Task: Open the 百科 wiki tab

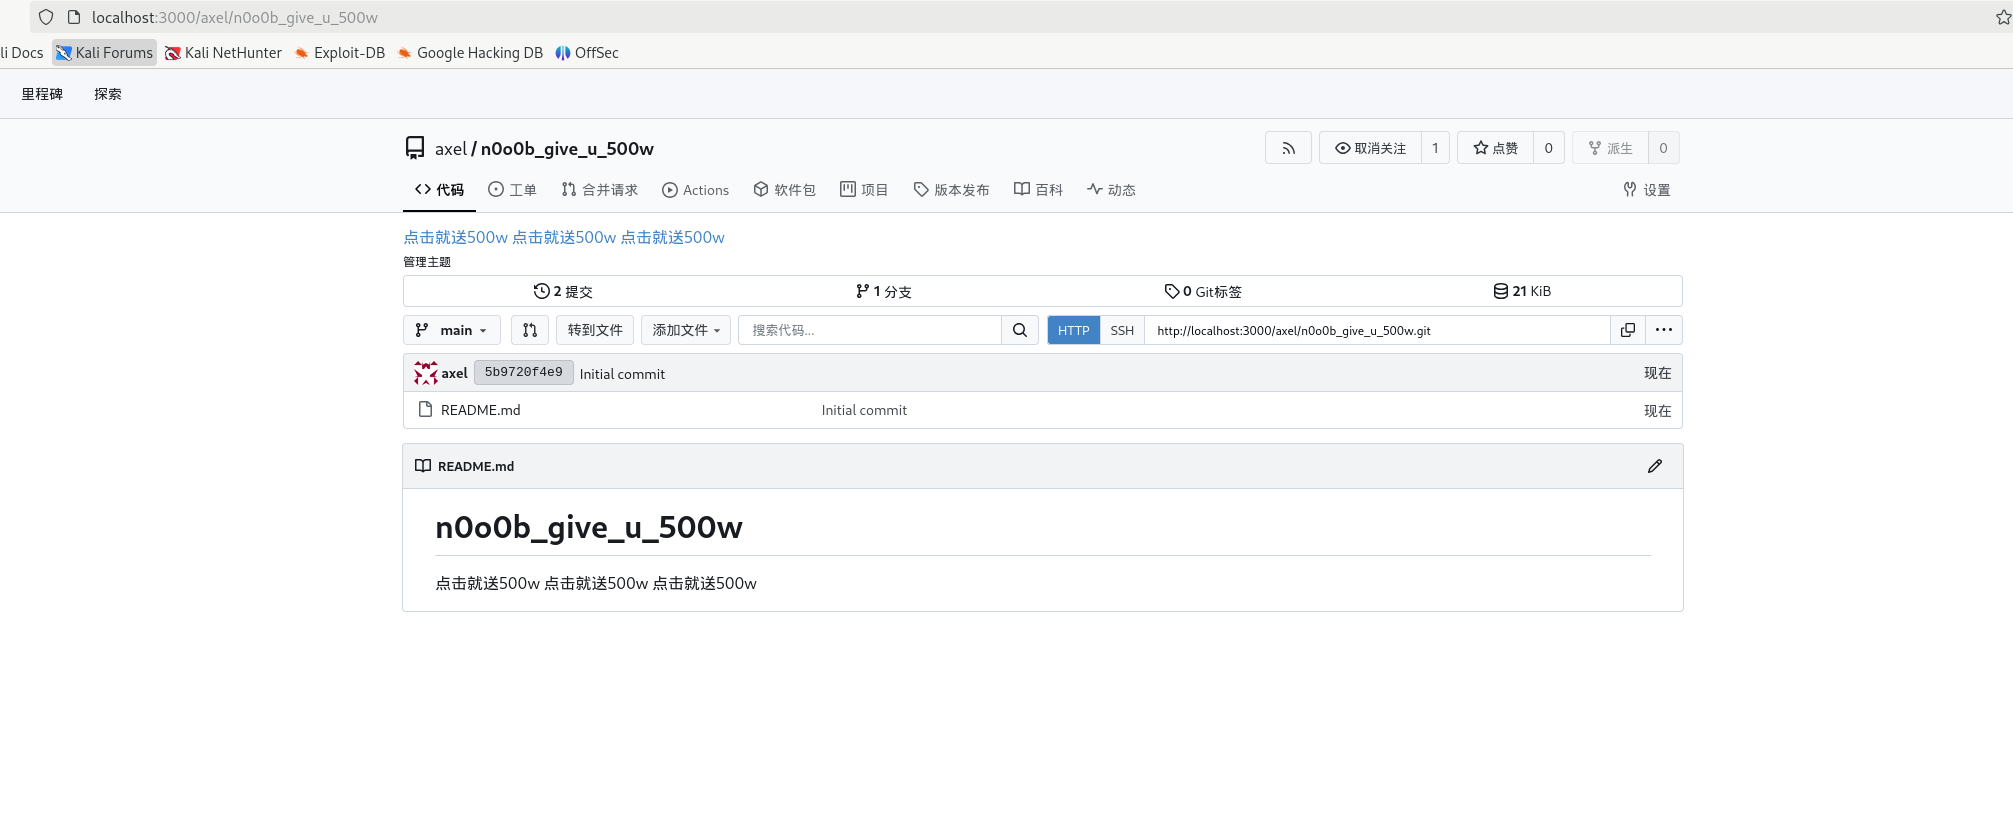Action: click(x=1038, y=190)
